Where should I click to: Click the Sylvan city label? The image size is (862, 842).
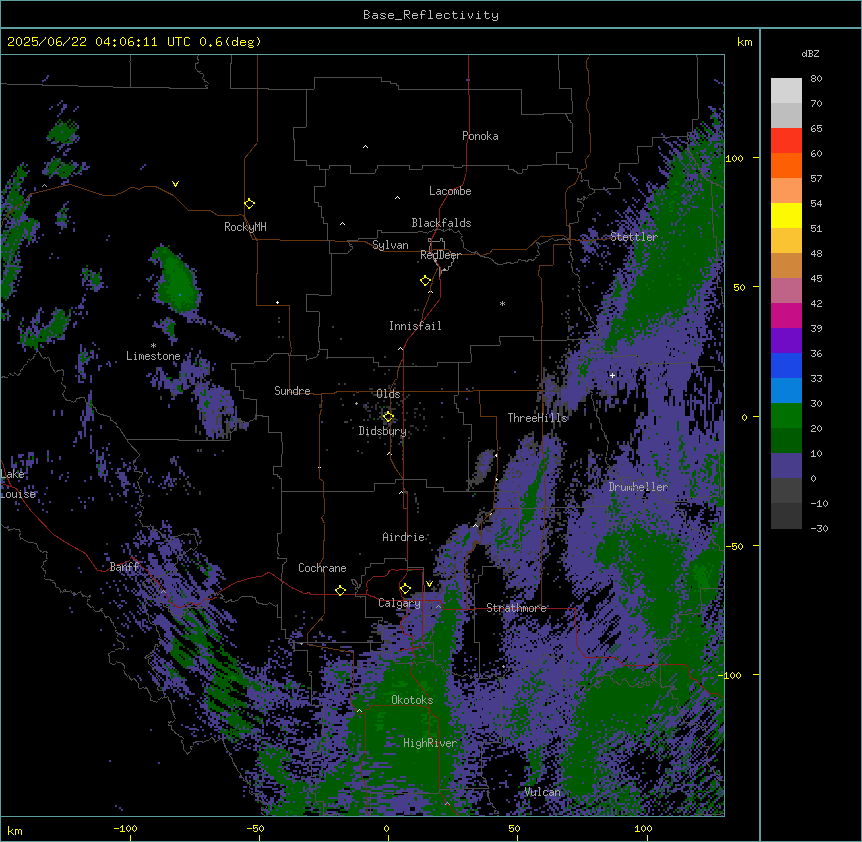coord(390,245)
